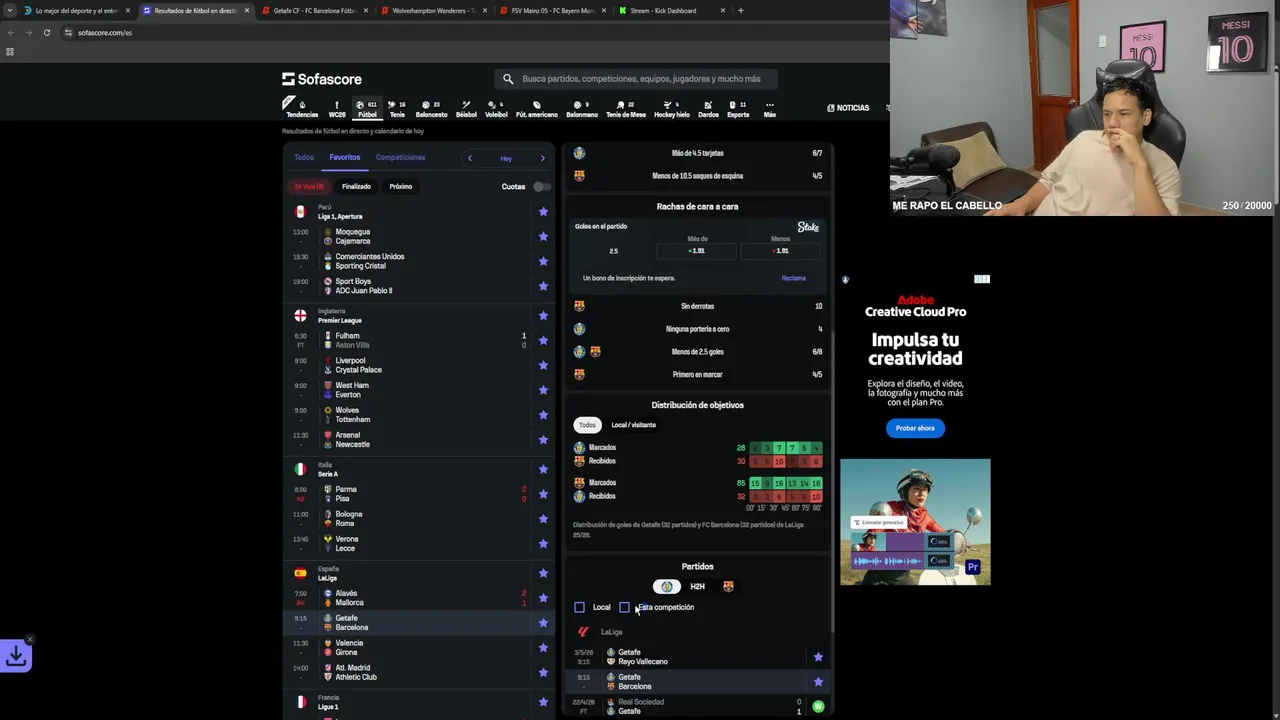Open the browser tab search dropdown
1280x720 pixels.
tap(10, 10)
